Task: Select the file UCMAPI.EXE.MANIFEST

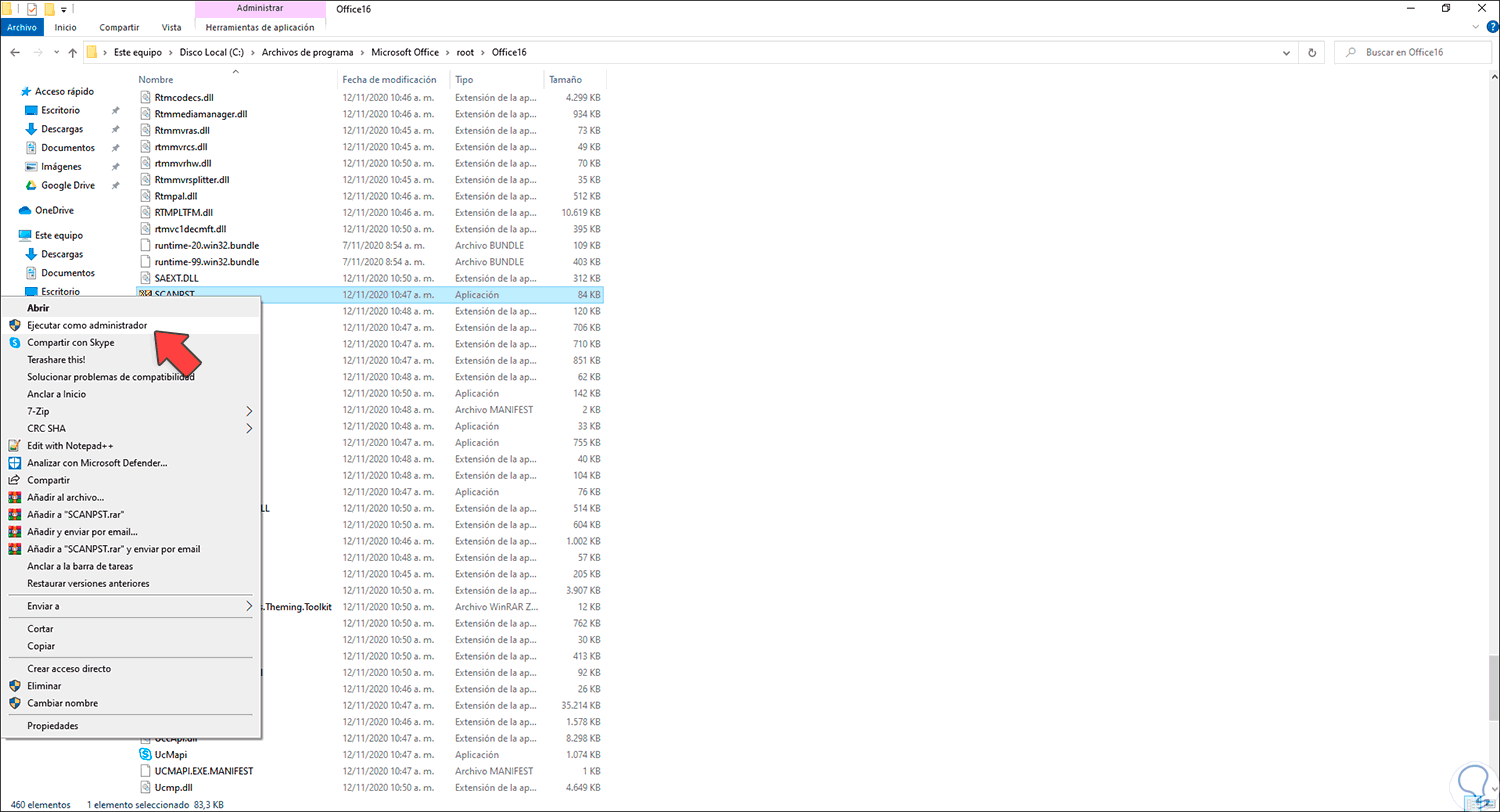Action: (x=204, y=771)
